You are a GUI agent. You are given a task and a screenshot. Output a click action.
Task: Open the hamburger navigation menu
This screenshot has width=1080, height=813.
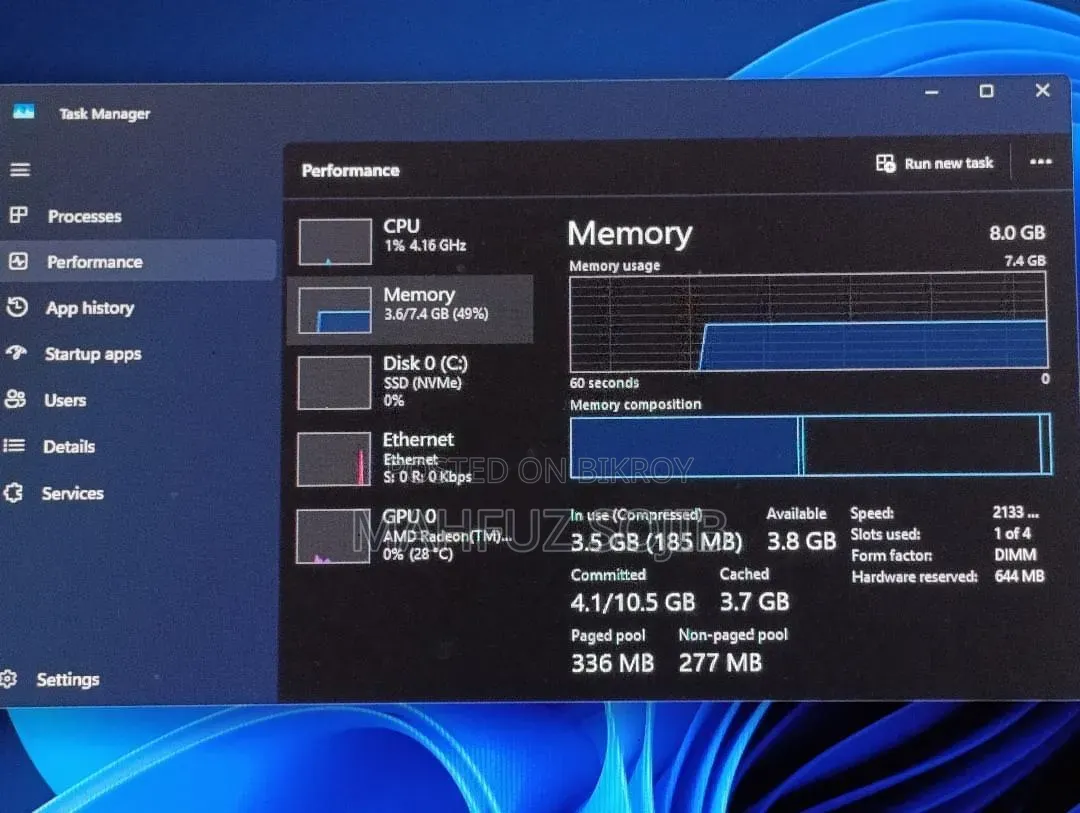click(x=20, y=169)
